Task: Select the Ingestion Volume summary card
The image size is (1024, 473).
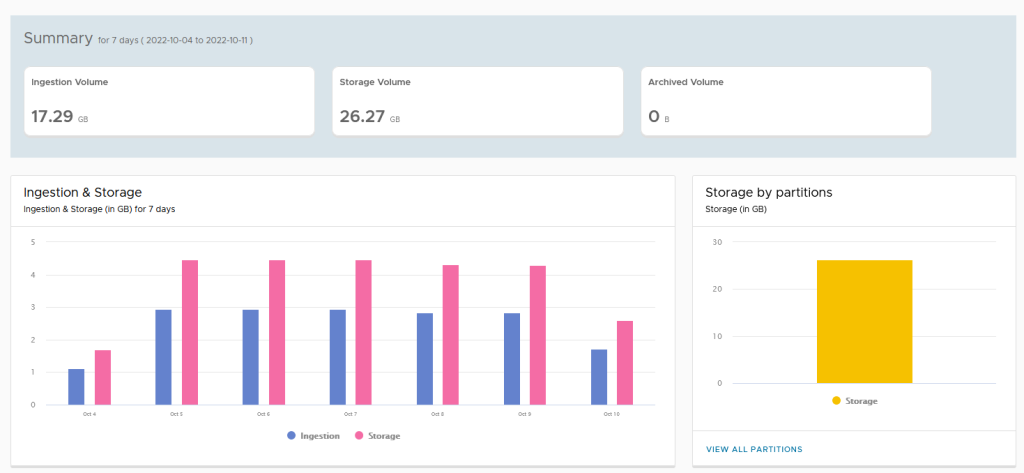Action: [x=169, y=101]
